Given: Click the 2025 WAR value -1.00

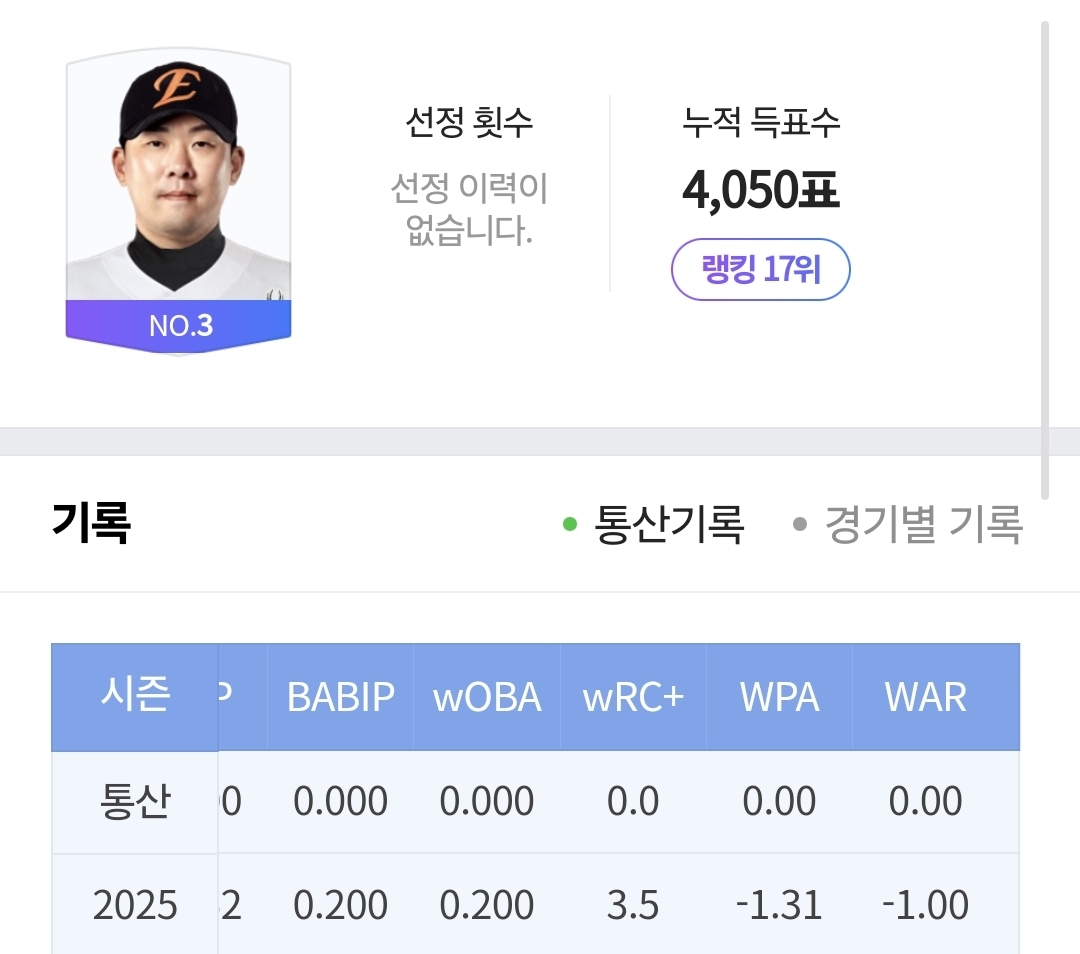Looking at the screenshot, I should click(926, 905).
